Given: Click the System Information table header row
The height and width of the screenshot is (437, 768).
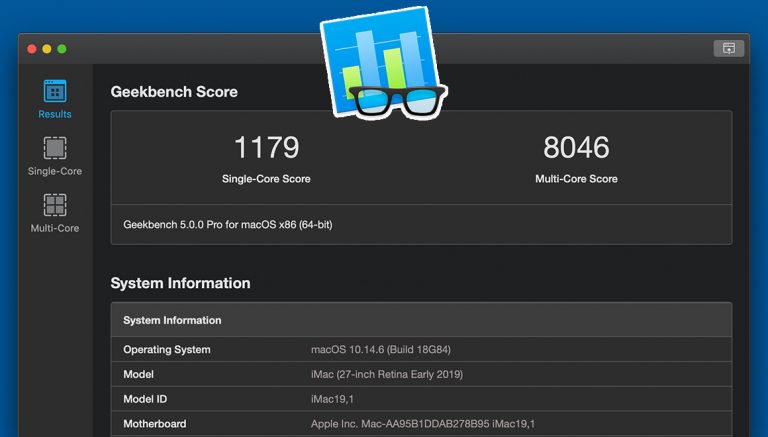Looking at the screenshot, I should pyautogui.click(x=421, y=320).
